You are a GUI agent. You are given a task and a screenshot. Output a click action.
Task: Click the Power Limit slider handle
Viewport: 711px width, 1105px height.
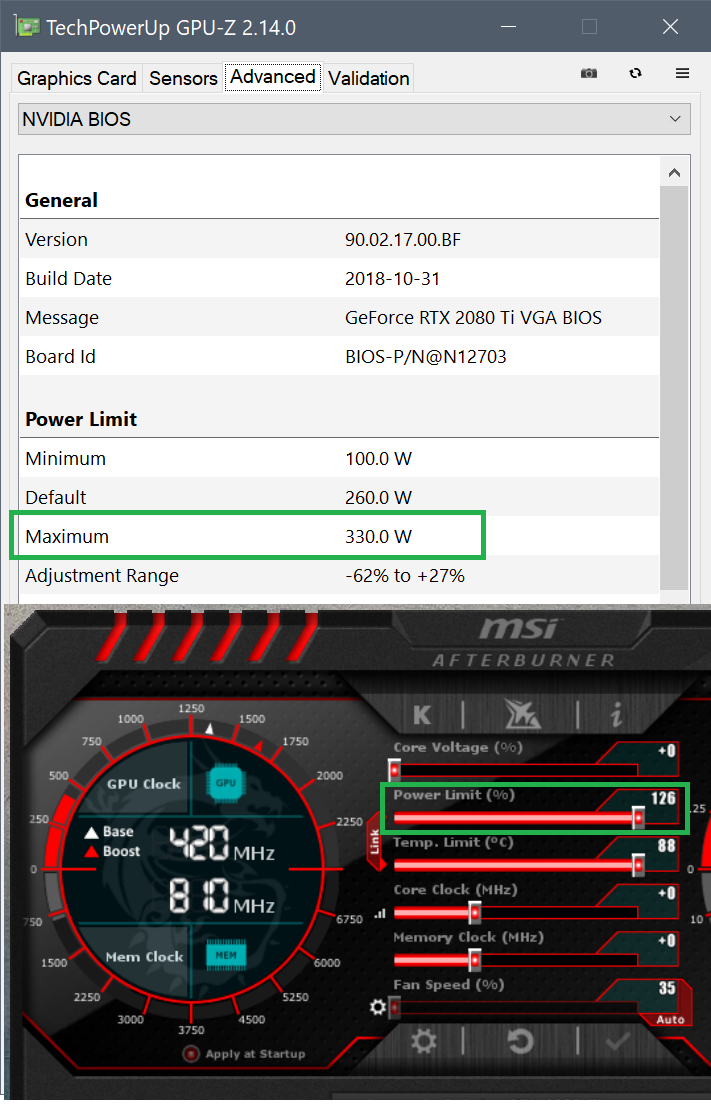click(638, 817)
